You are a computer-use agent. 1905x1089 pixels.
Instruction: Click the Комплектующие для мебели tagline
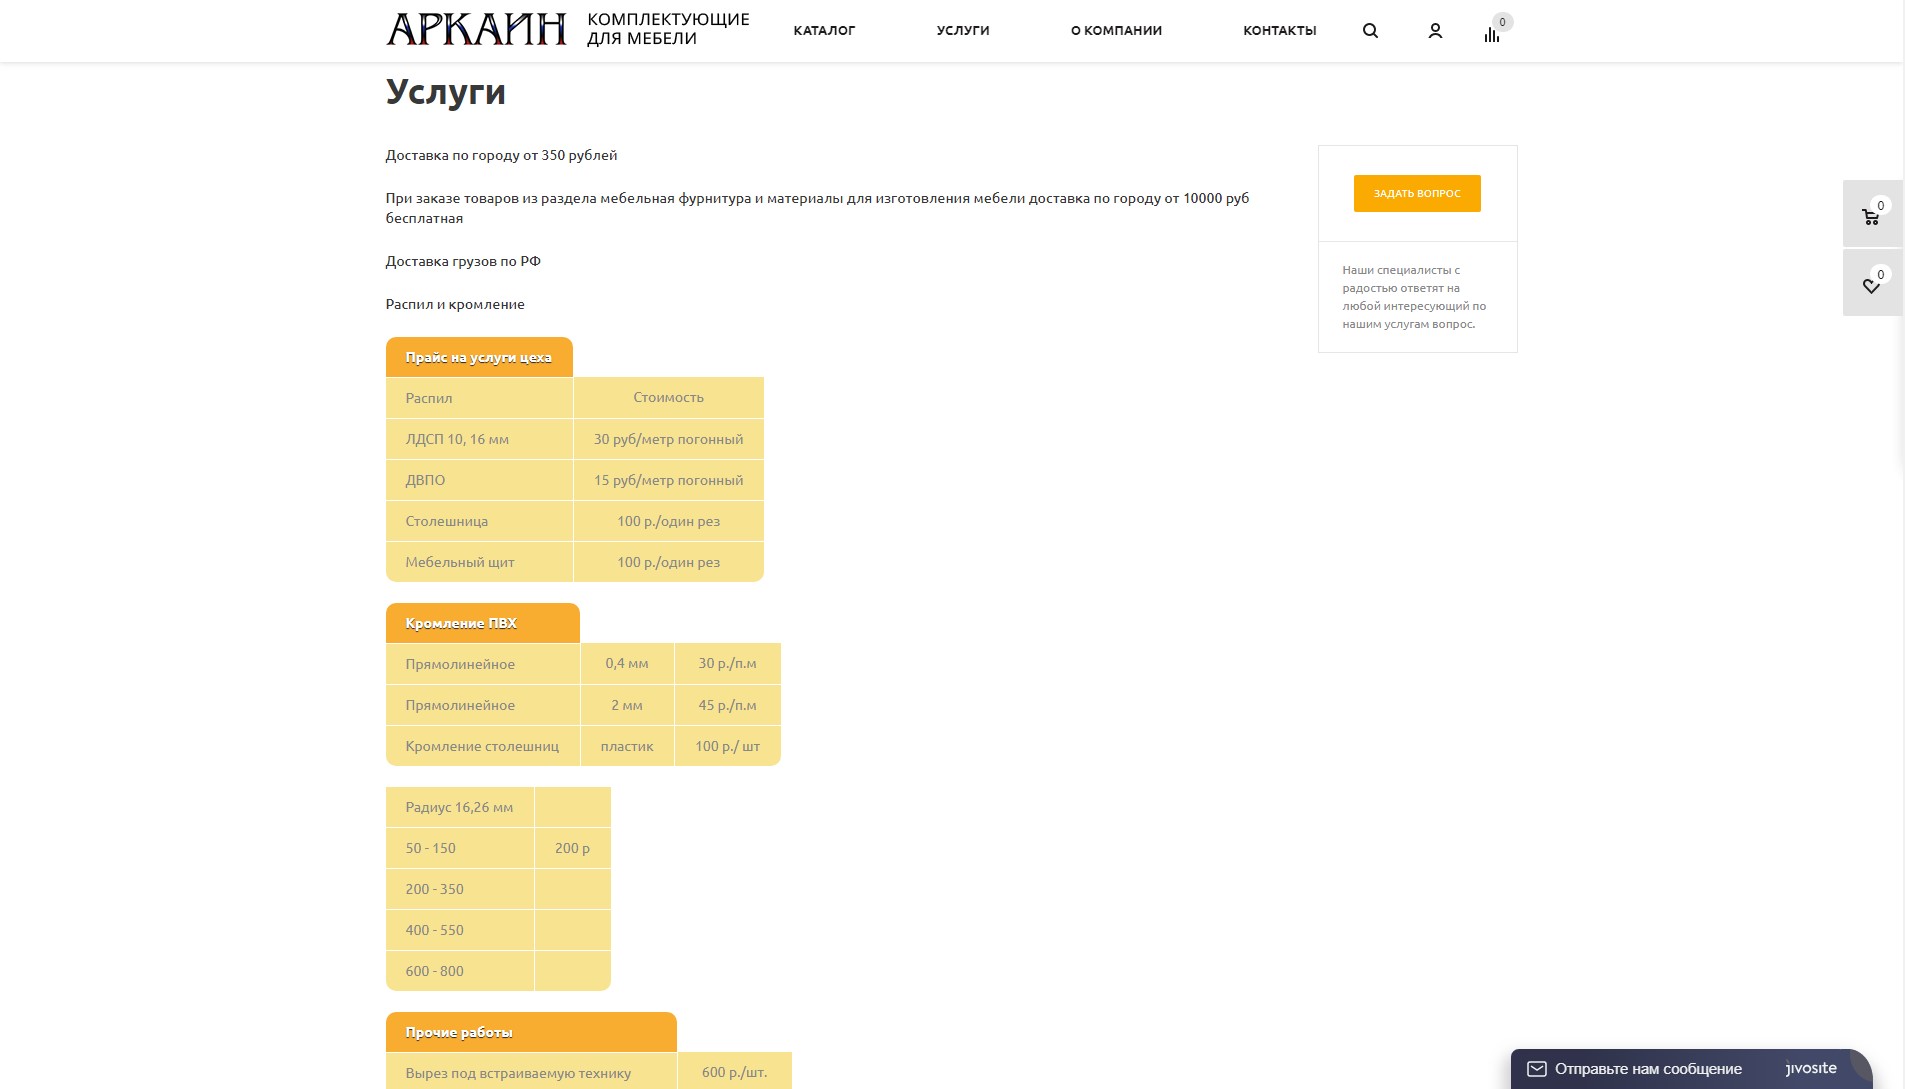pyautogui.click(x=668, y=29)
